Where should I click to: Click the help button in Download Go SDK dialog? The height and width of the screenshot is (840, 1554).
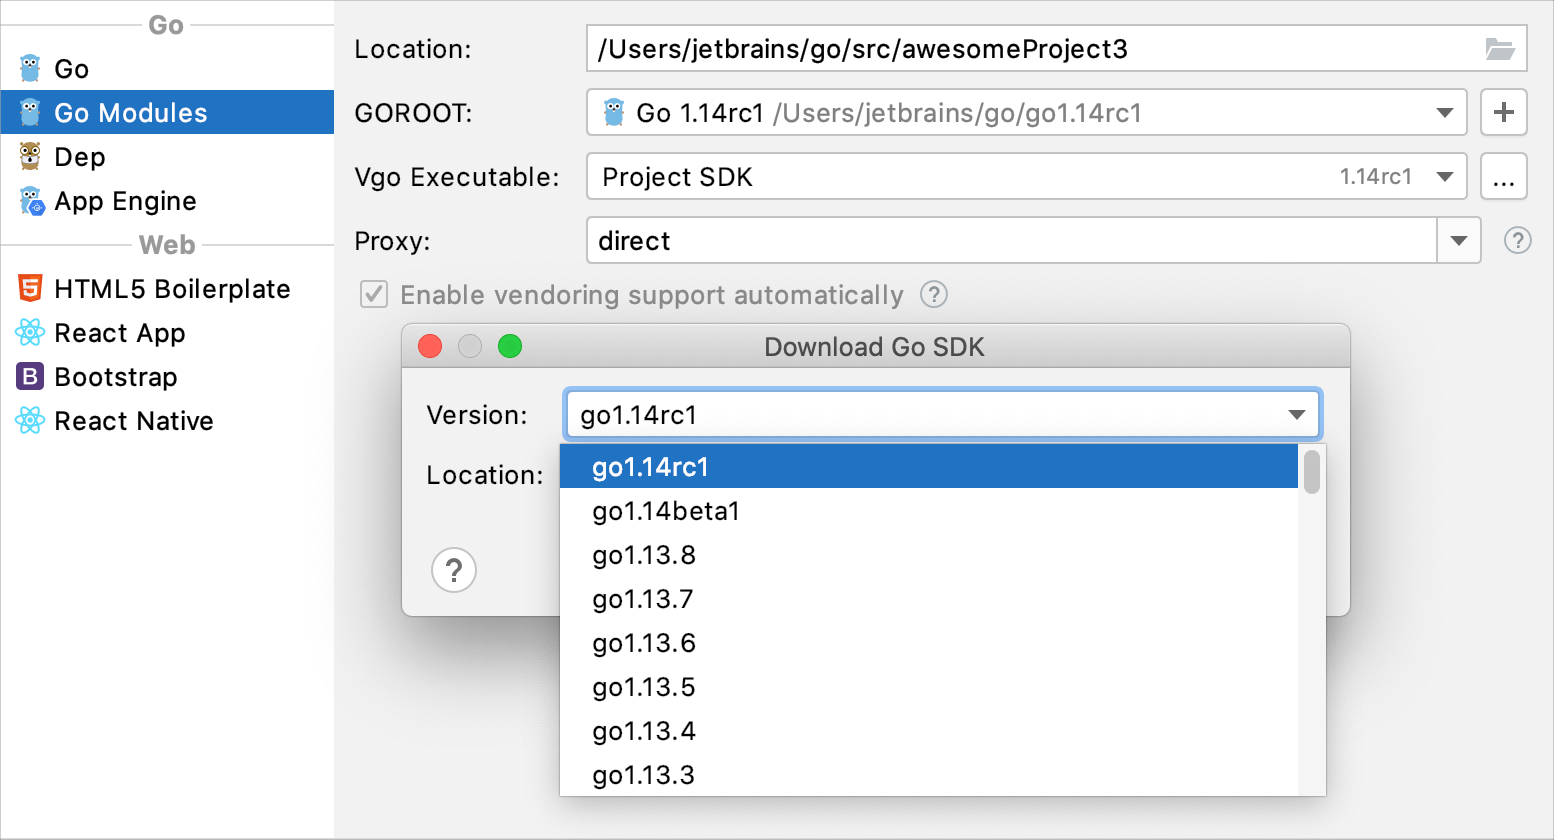pyautogui.click(x=453, y=570)
